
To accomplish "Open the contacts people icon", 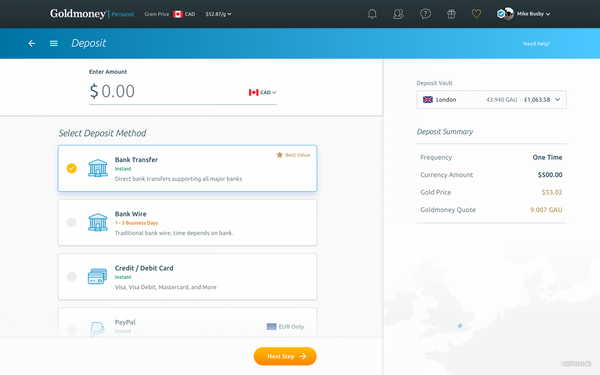I will [398, 14].
